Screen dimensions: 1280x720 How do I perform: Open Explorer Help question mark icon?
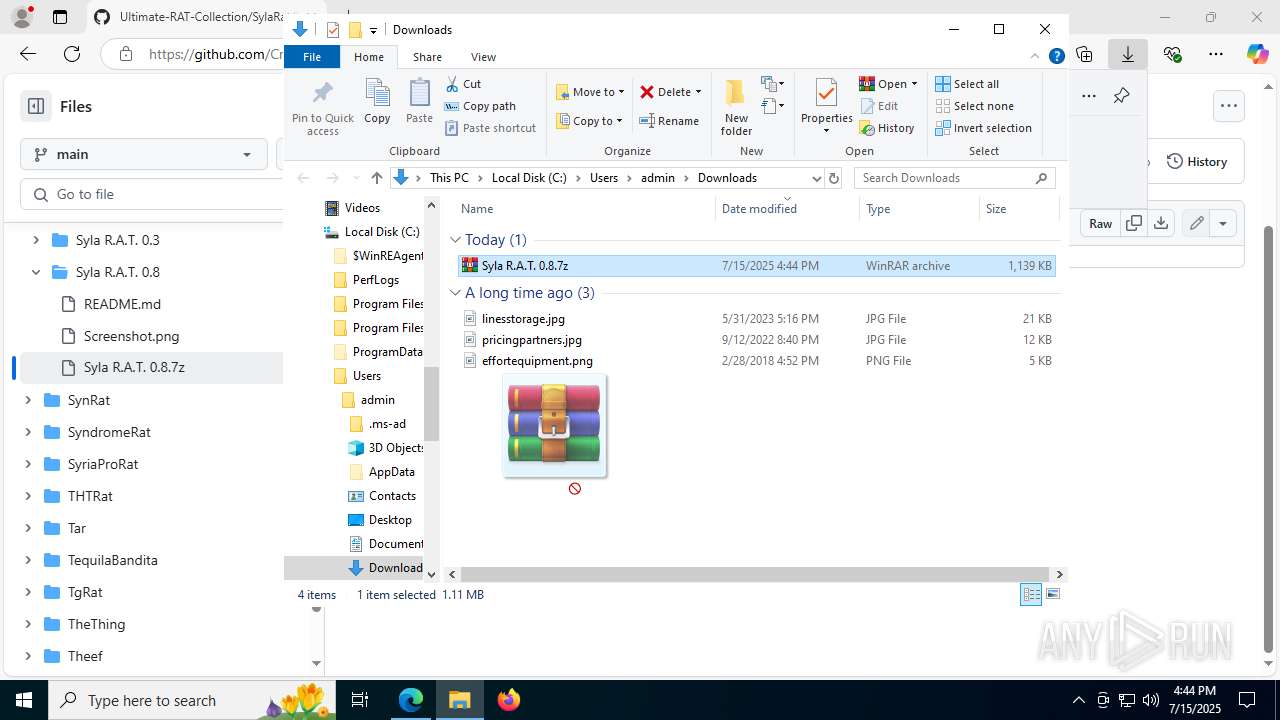click(1056, 57)
